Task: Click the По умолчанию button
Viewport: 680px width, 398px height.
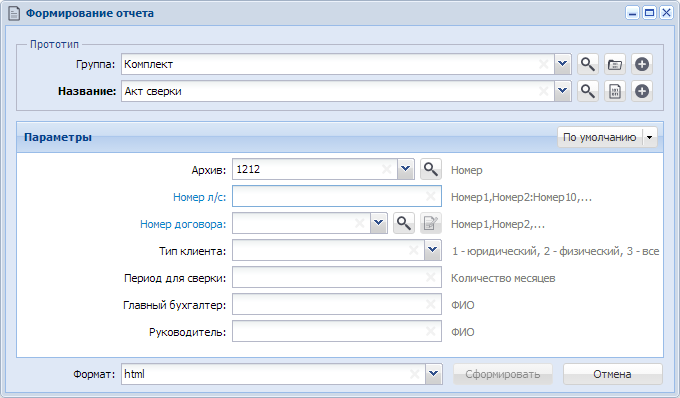Action: pos(600,137)
